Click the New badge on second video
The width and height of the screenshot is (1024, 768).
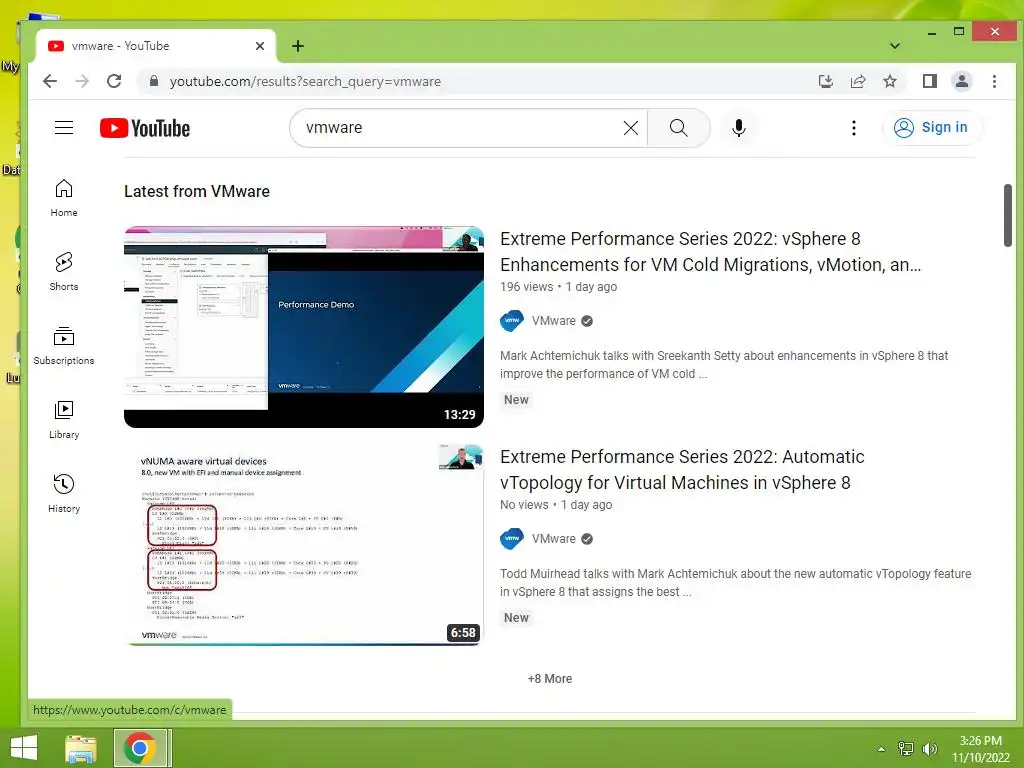tap(516, 618)
